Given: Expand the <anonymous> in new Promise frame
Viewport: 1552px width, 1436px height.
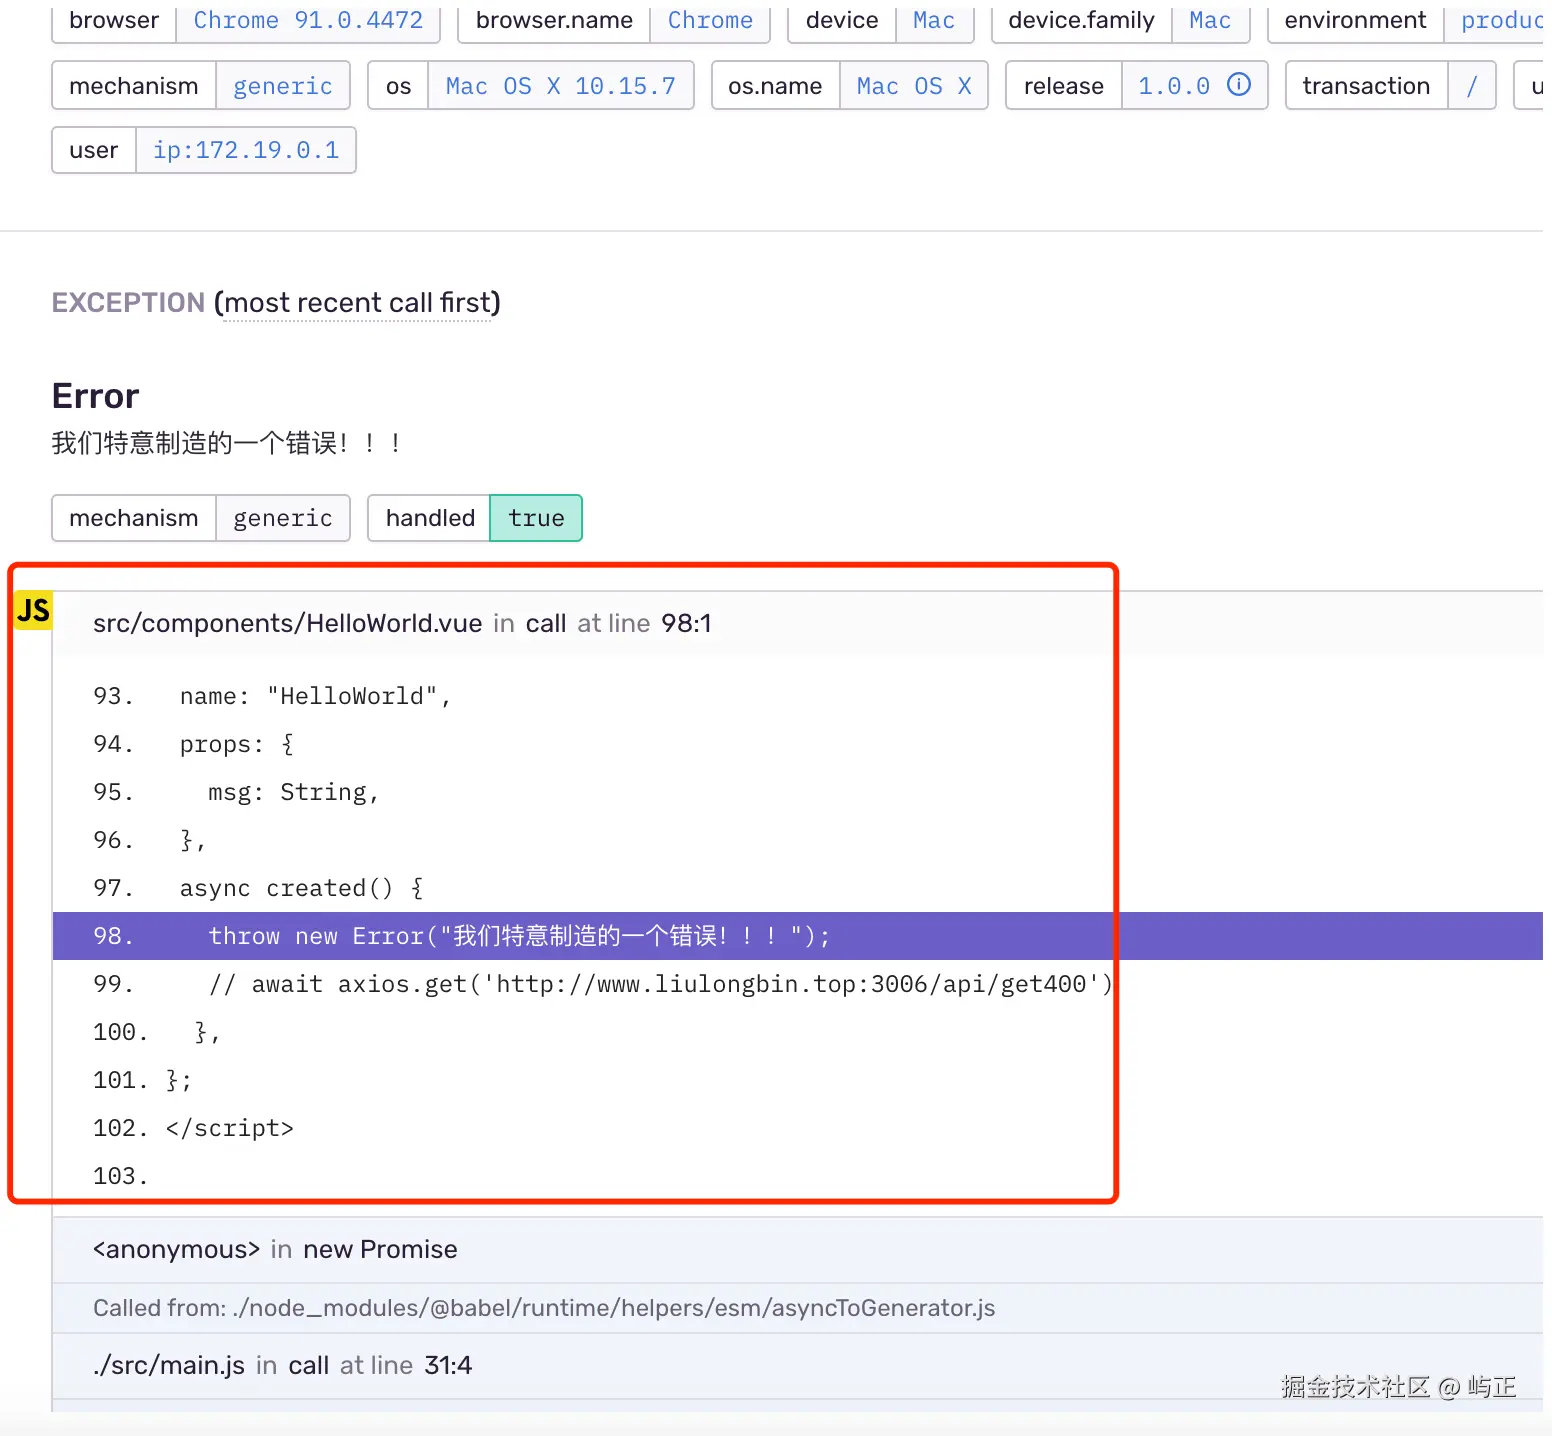Looking at the screenshot, I should tap(798, 1250).
